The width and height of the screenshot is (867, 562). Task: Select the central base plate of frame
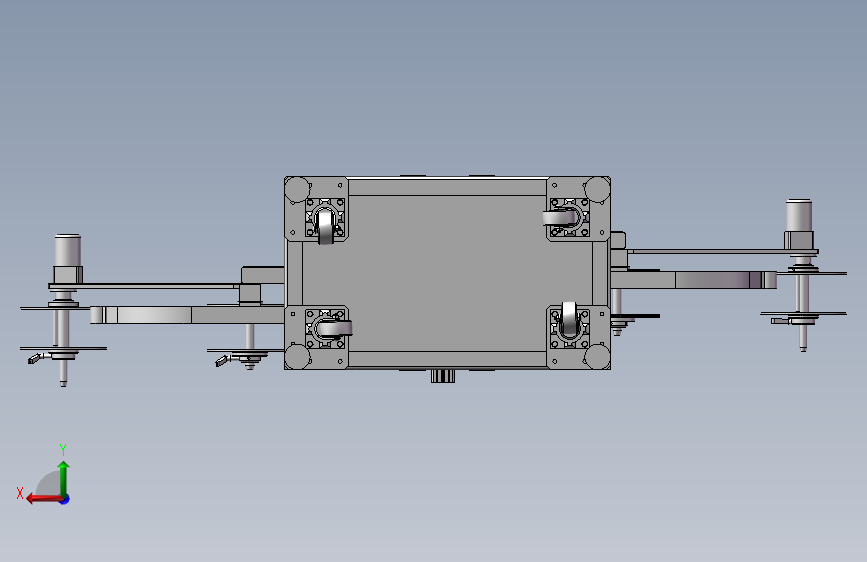coord(448,273)
